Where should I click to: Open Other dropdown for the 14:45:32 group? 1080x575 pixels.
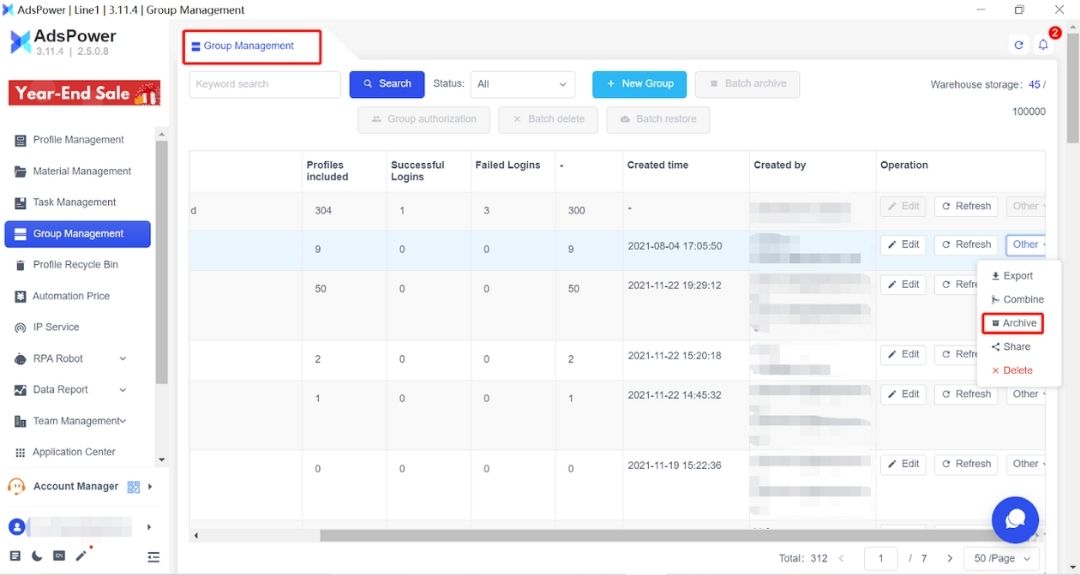click(x=1026, y=395)
